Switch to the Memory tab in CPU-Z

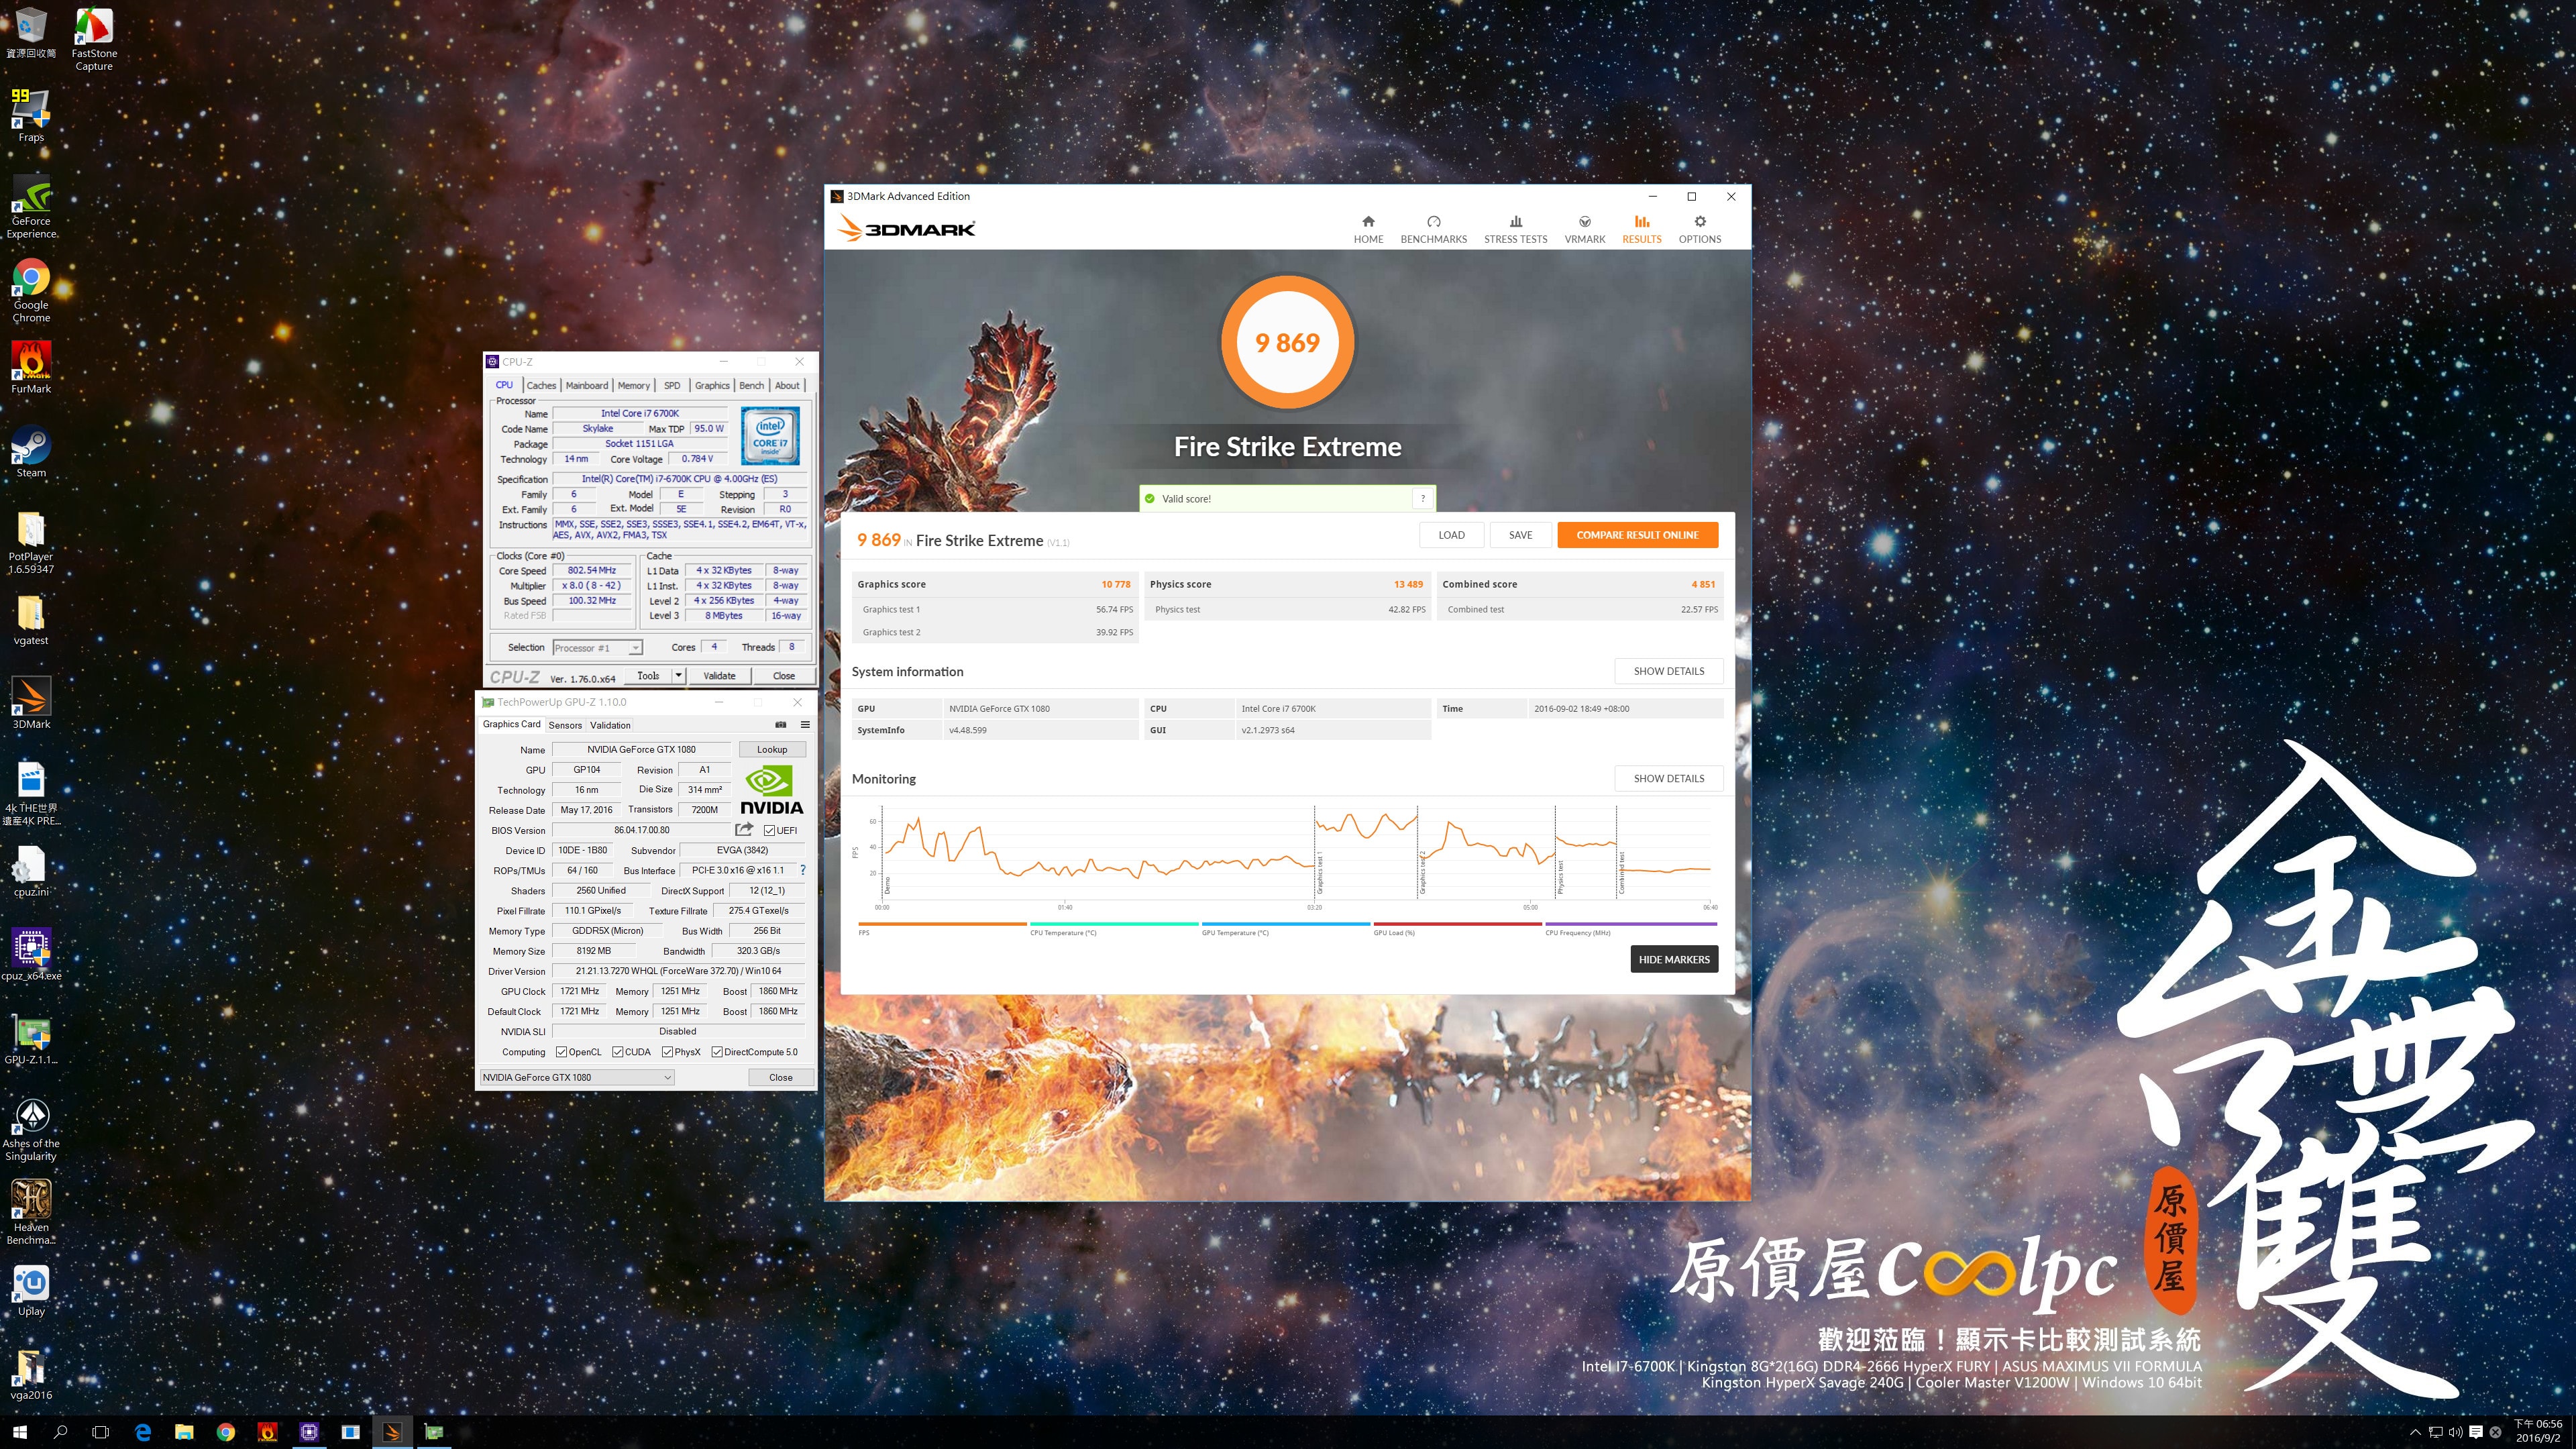point(633,385)
